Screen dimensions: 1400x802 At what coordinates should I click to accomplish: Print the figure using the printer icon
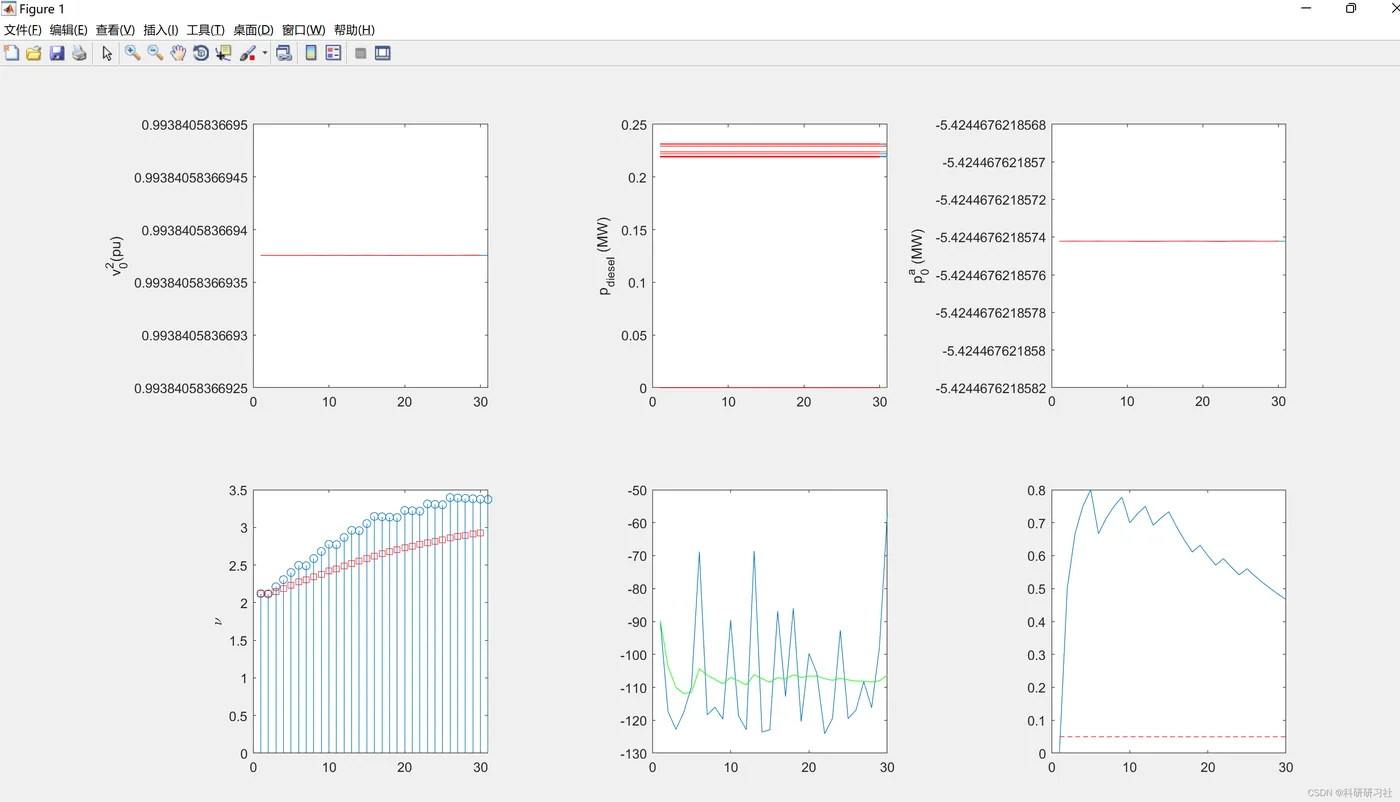[x=79, y=53]
